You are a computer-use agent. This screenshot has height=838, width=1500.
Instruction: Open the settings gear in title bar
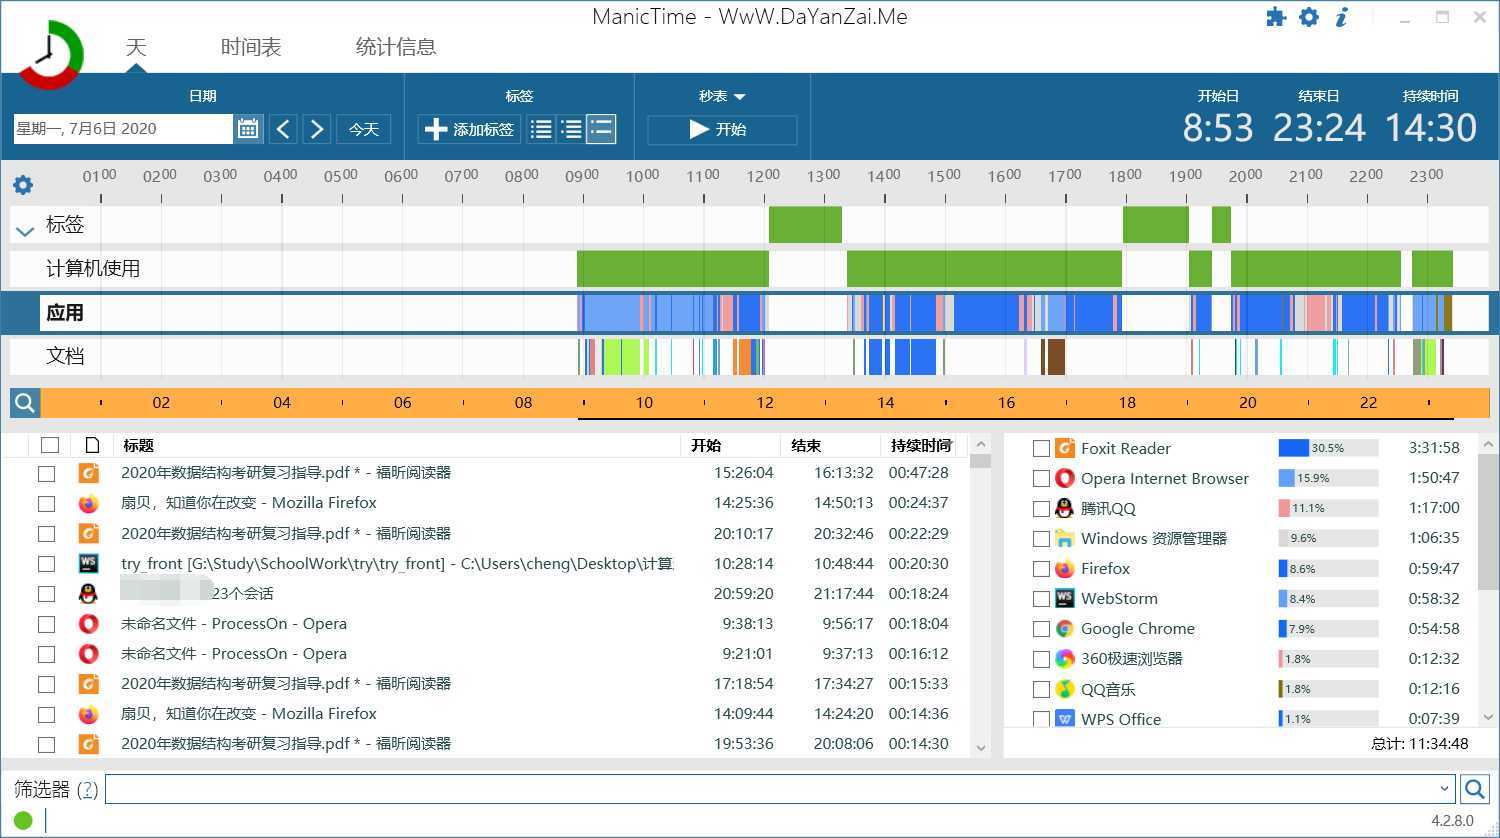[x=1309, y=17]
